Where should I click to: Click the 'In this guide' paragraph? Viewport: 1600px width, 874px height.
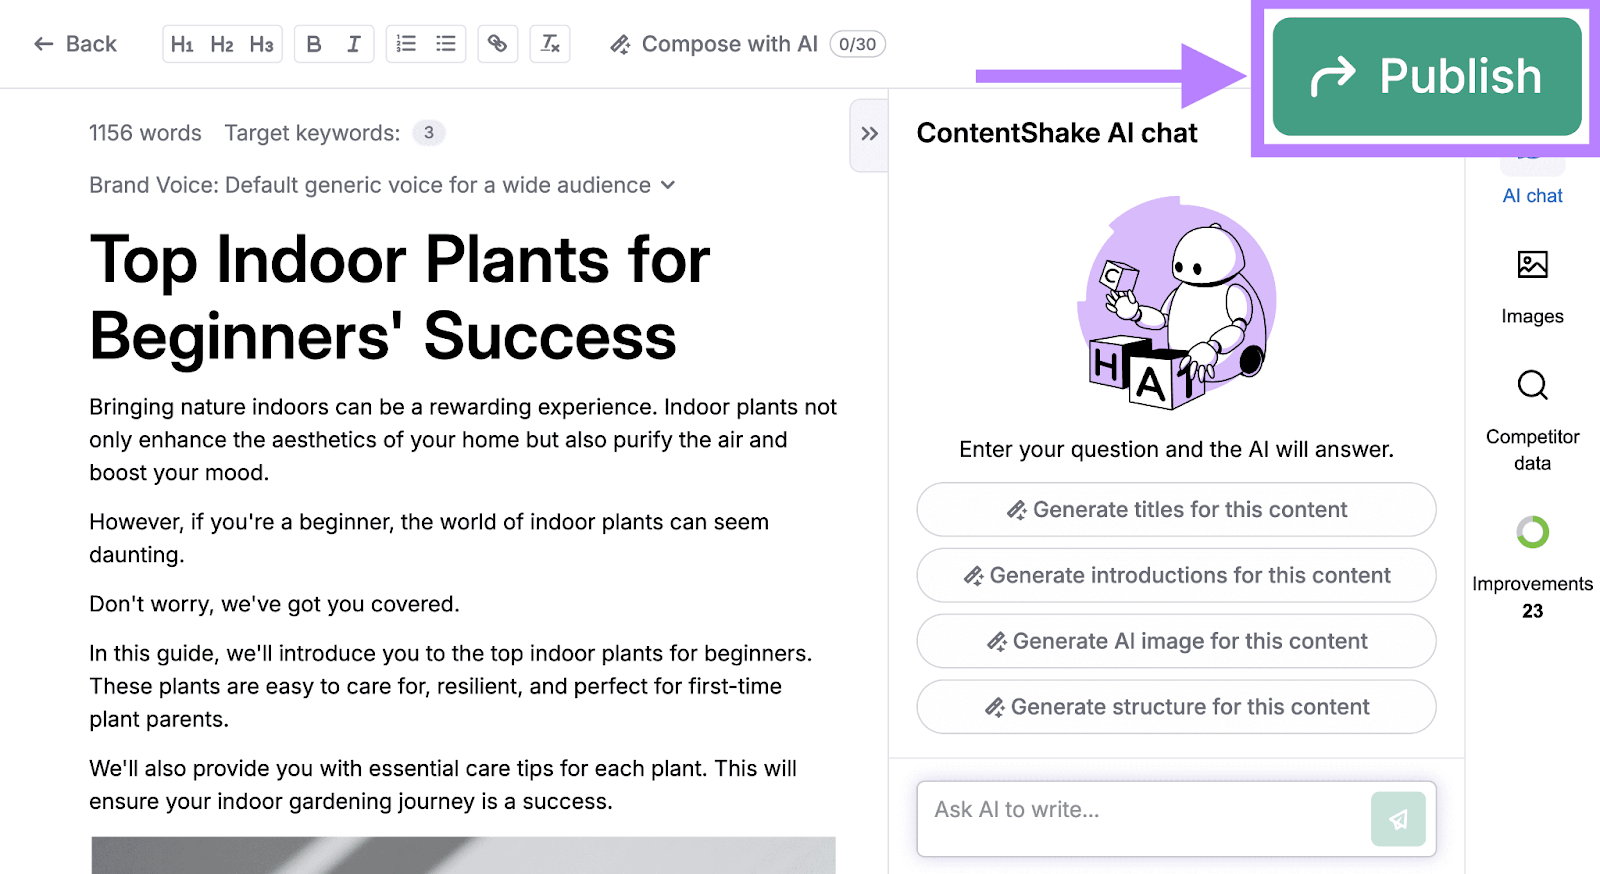(451, 686)
